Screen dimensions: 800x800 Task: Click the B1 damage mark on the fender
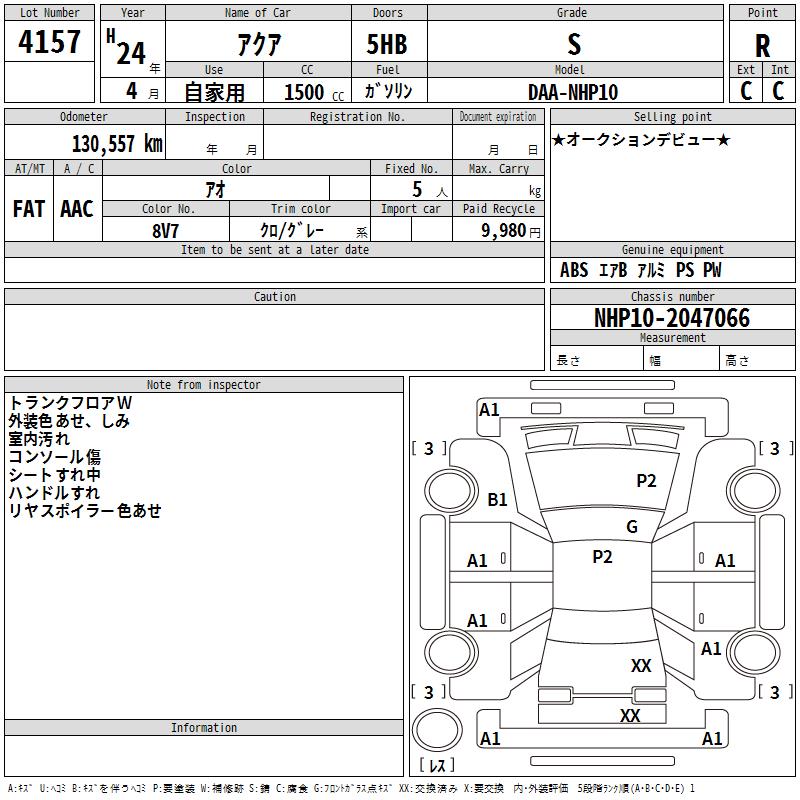497,499
